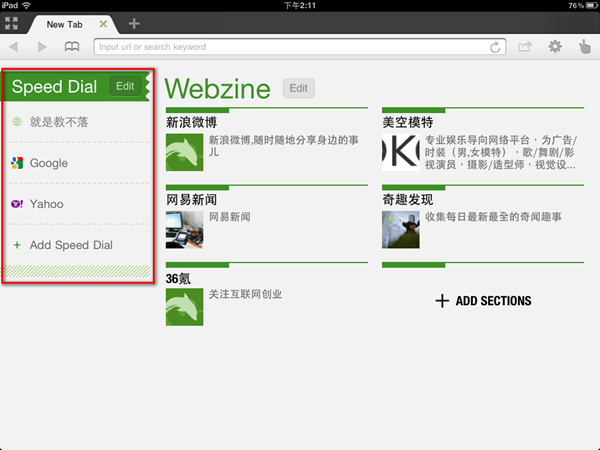This screenshot has width=600, height=450.
Task: Activate the gesture hand icon
Action: pyautogui.click(x=584, y=47)
